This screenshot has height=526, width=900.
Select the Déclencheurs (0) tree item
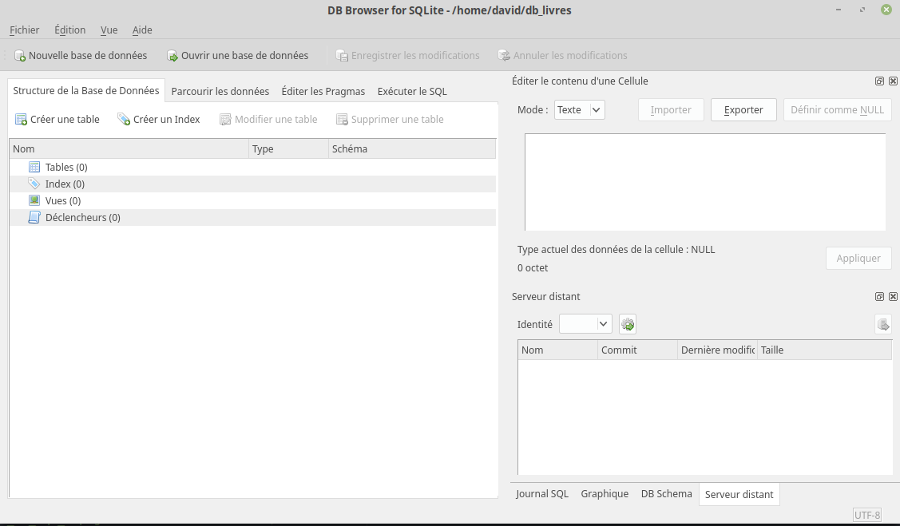click(82, 217)
